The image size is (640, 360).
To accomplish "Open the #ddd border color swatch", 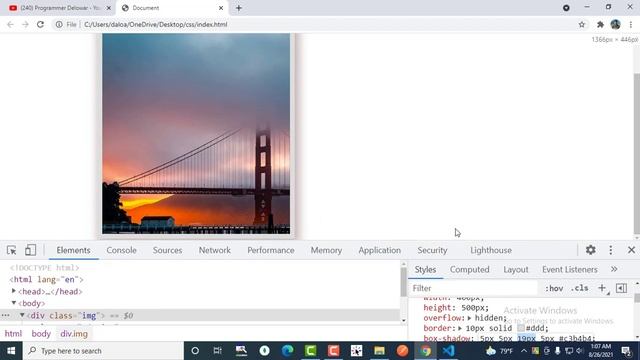I will (x=521, y=328).
